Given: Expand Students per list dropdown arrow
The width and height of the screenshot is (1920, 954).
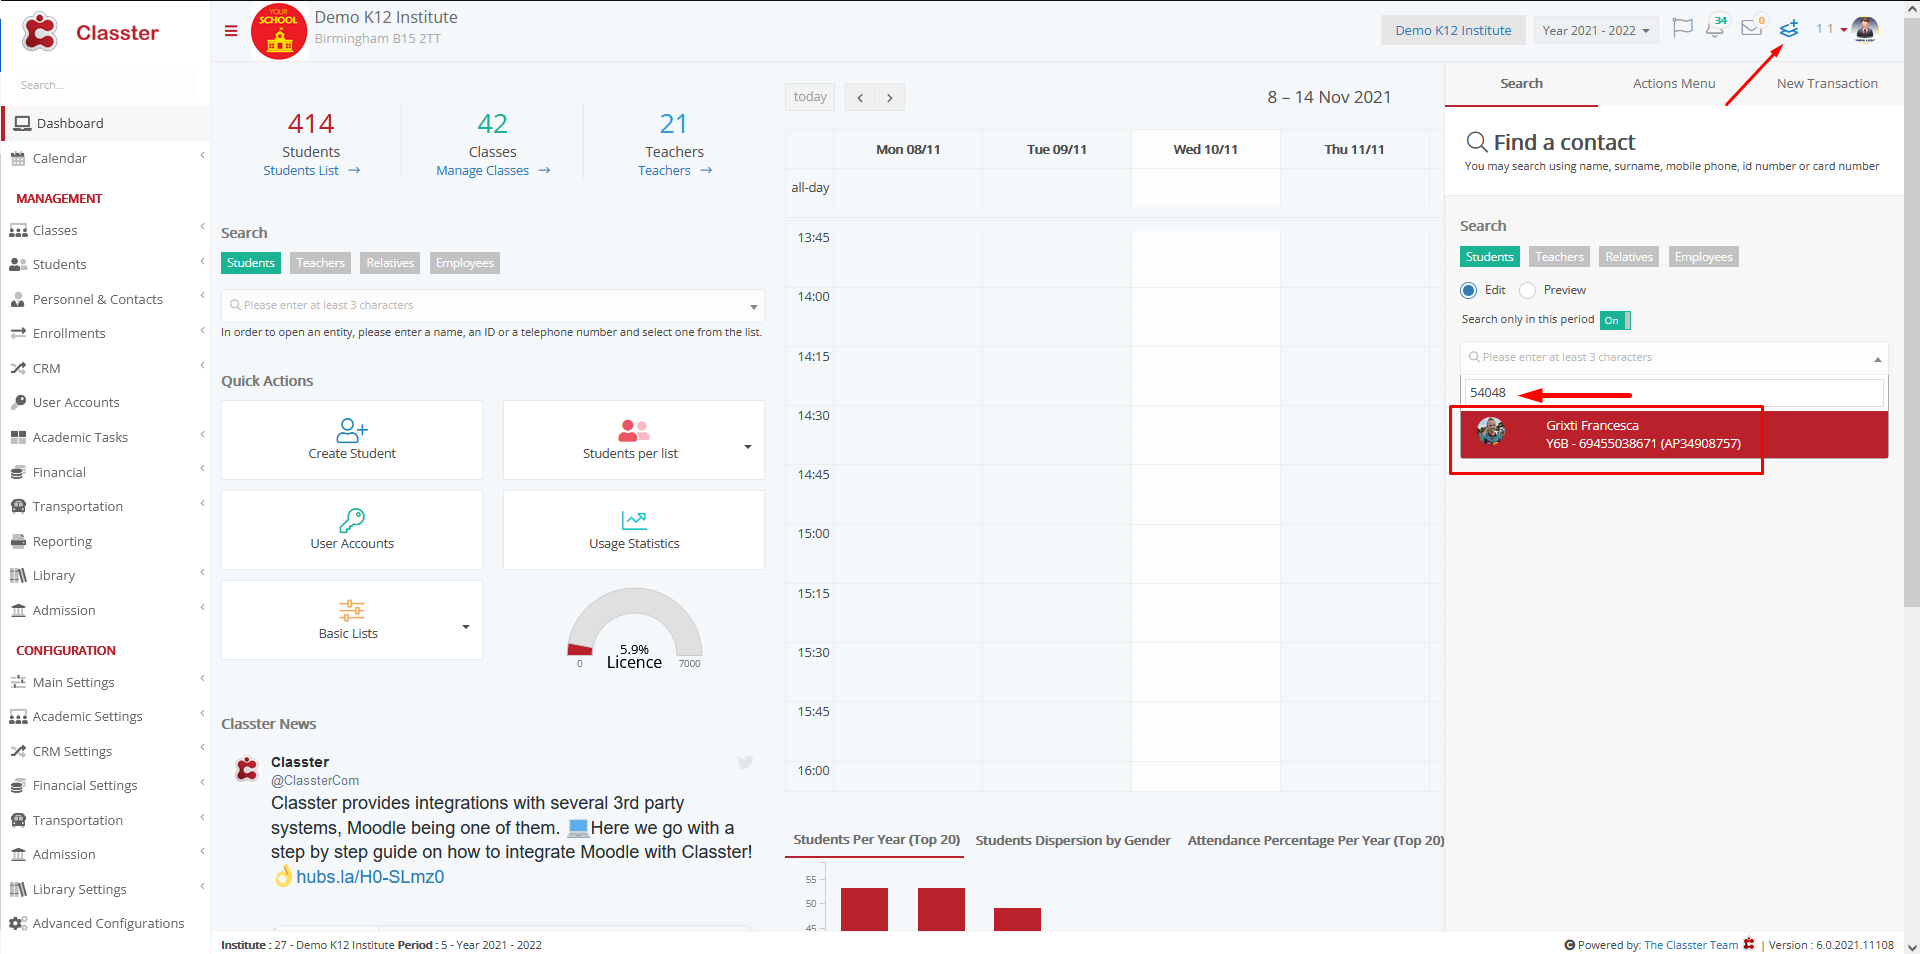Looking at the screenshot, I should (747, 446).
